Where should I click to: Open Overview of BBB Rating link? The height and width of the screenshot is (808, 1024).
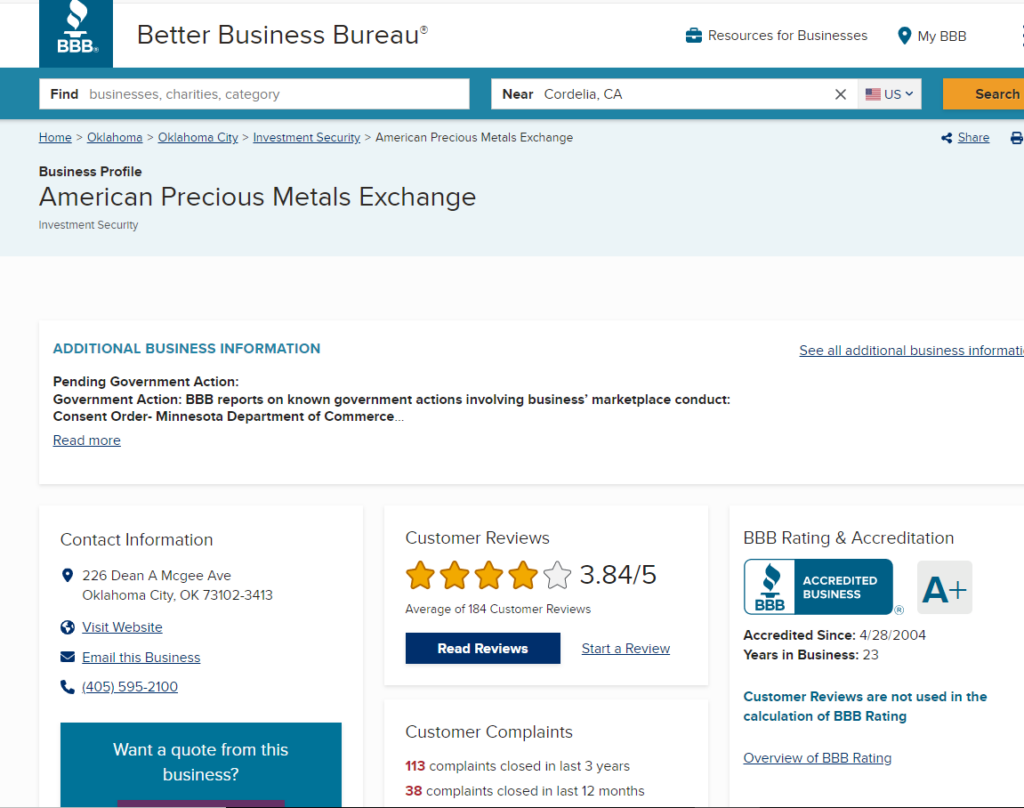pos(817,758)
